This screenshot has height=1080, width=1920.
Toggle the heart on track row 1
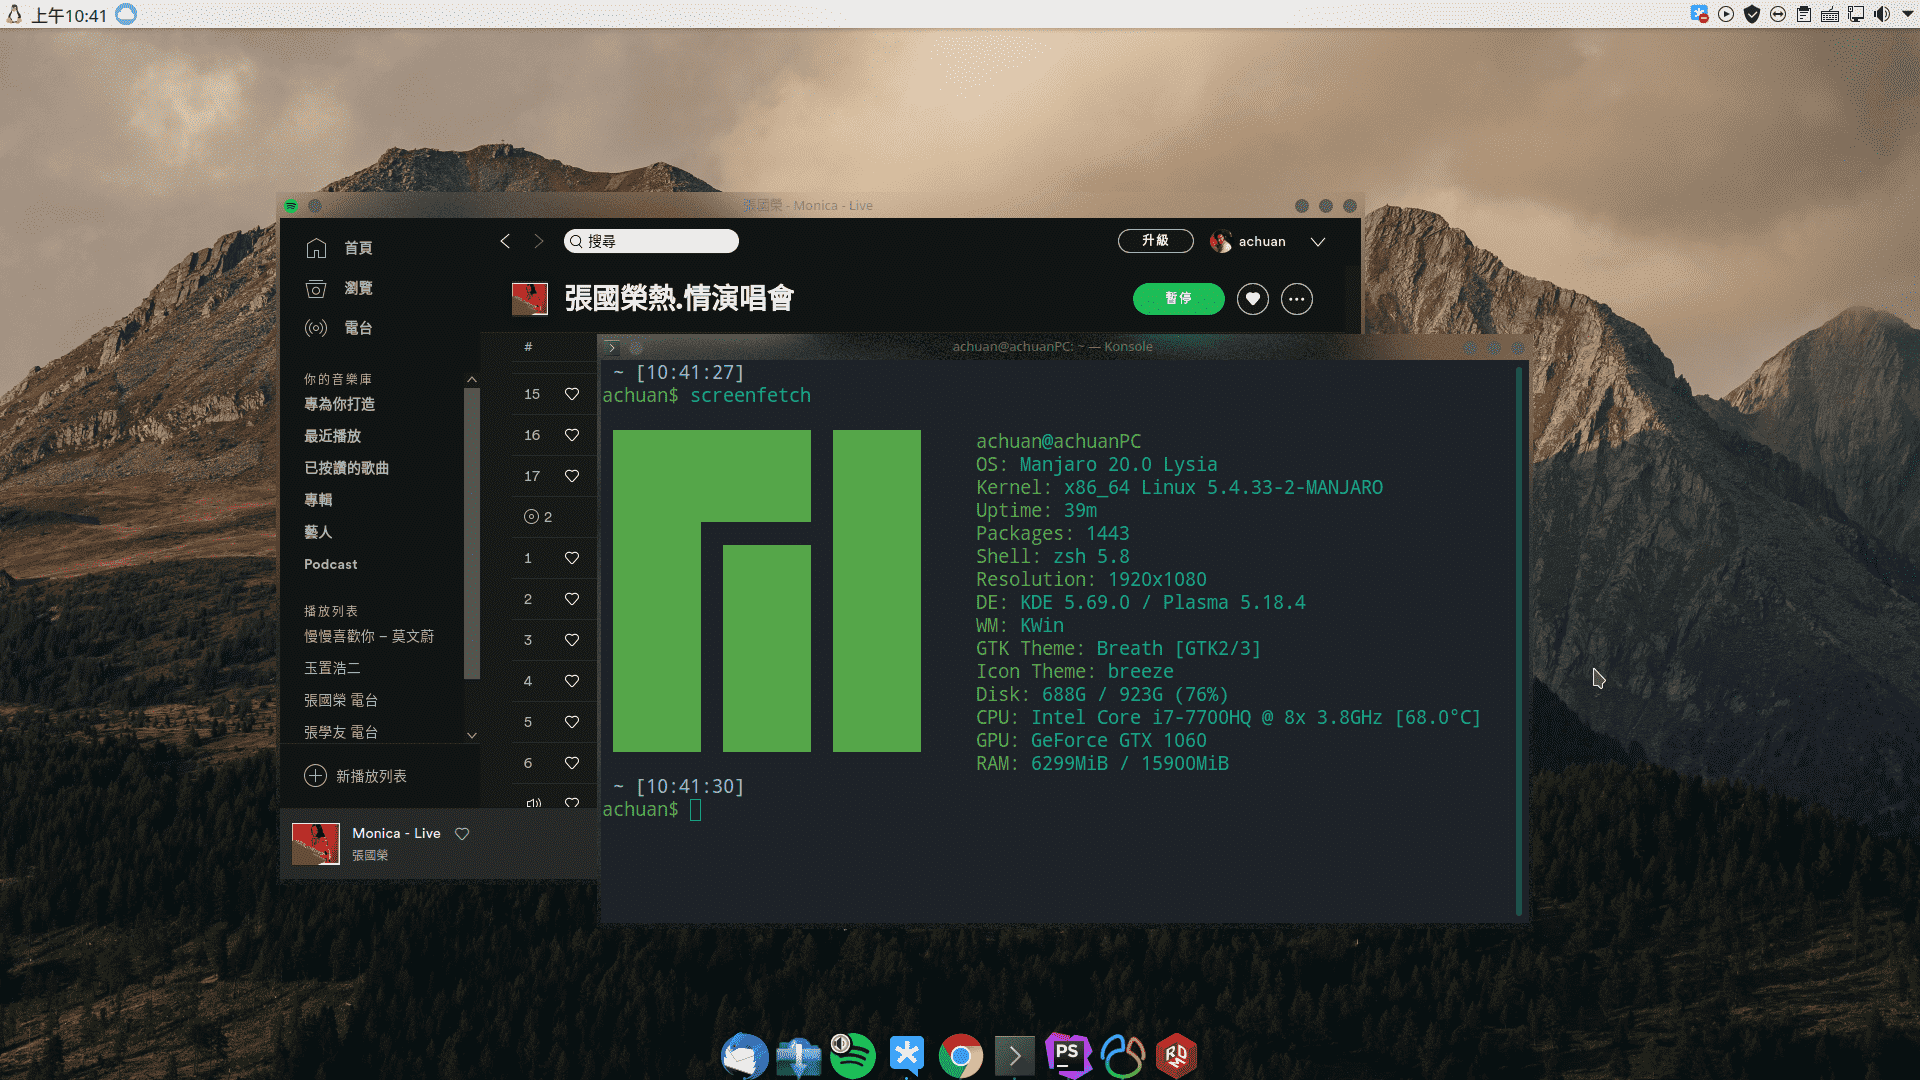(572, 558)
